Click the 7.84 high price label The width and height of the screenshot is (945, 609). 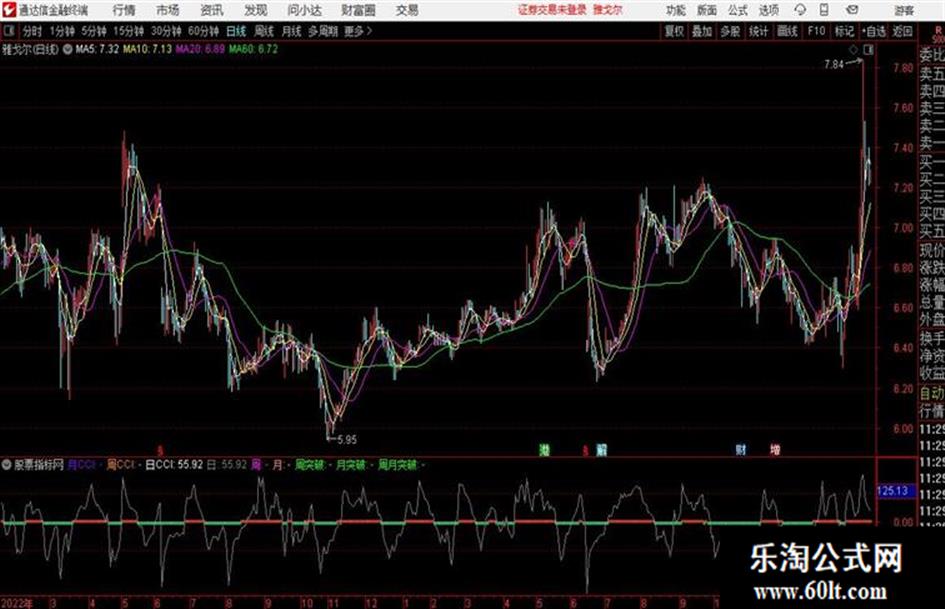(834, 65)
